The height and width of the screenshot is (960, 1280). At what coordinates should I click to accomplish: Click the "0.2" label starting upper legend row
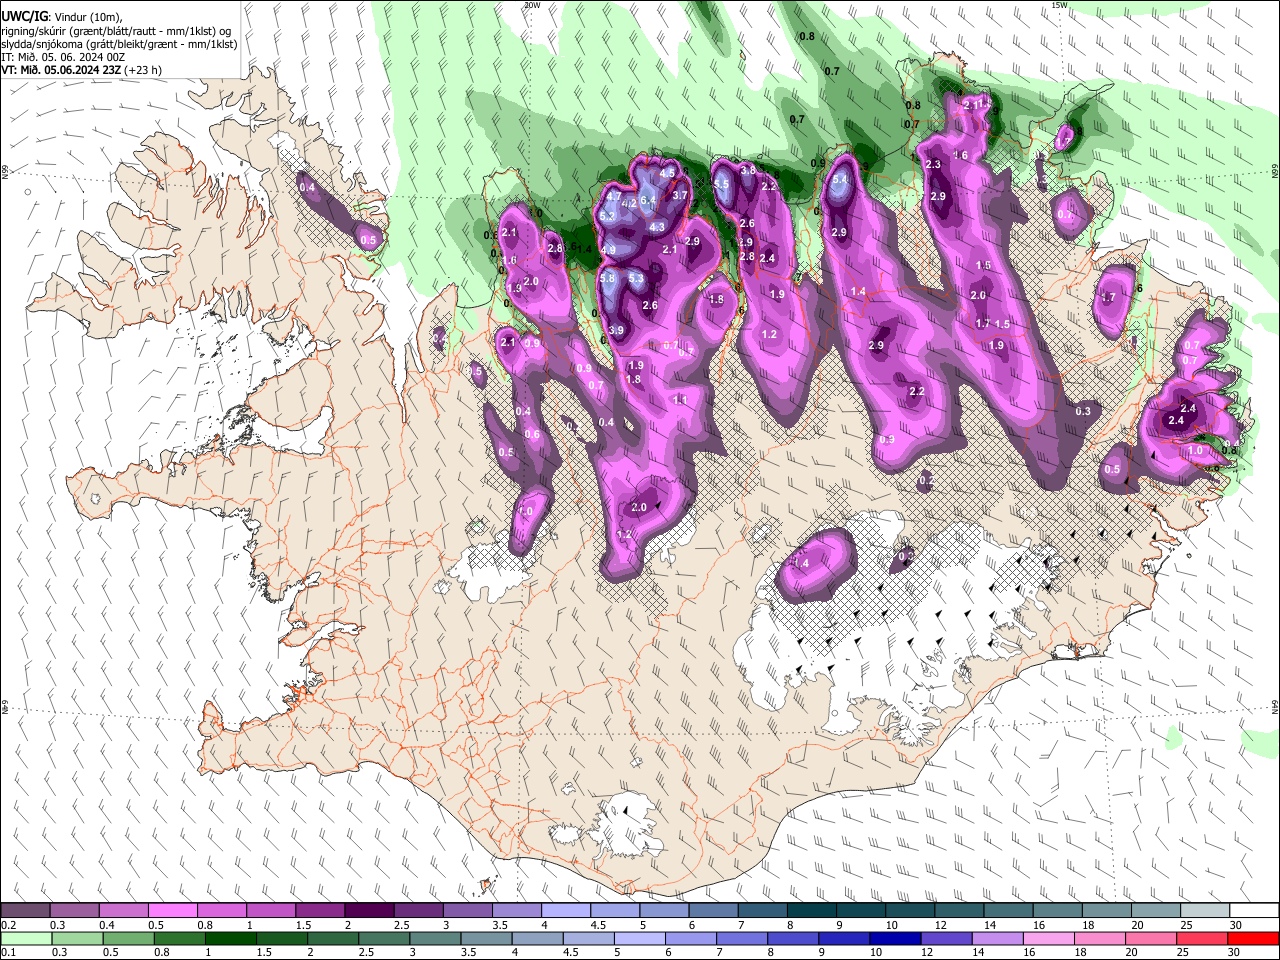[x=8, y=925]
